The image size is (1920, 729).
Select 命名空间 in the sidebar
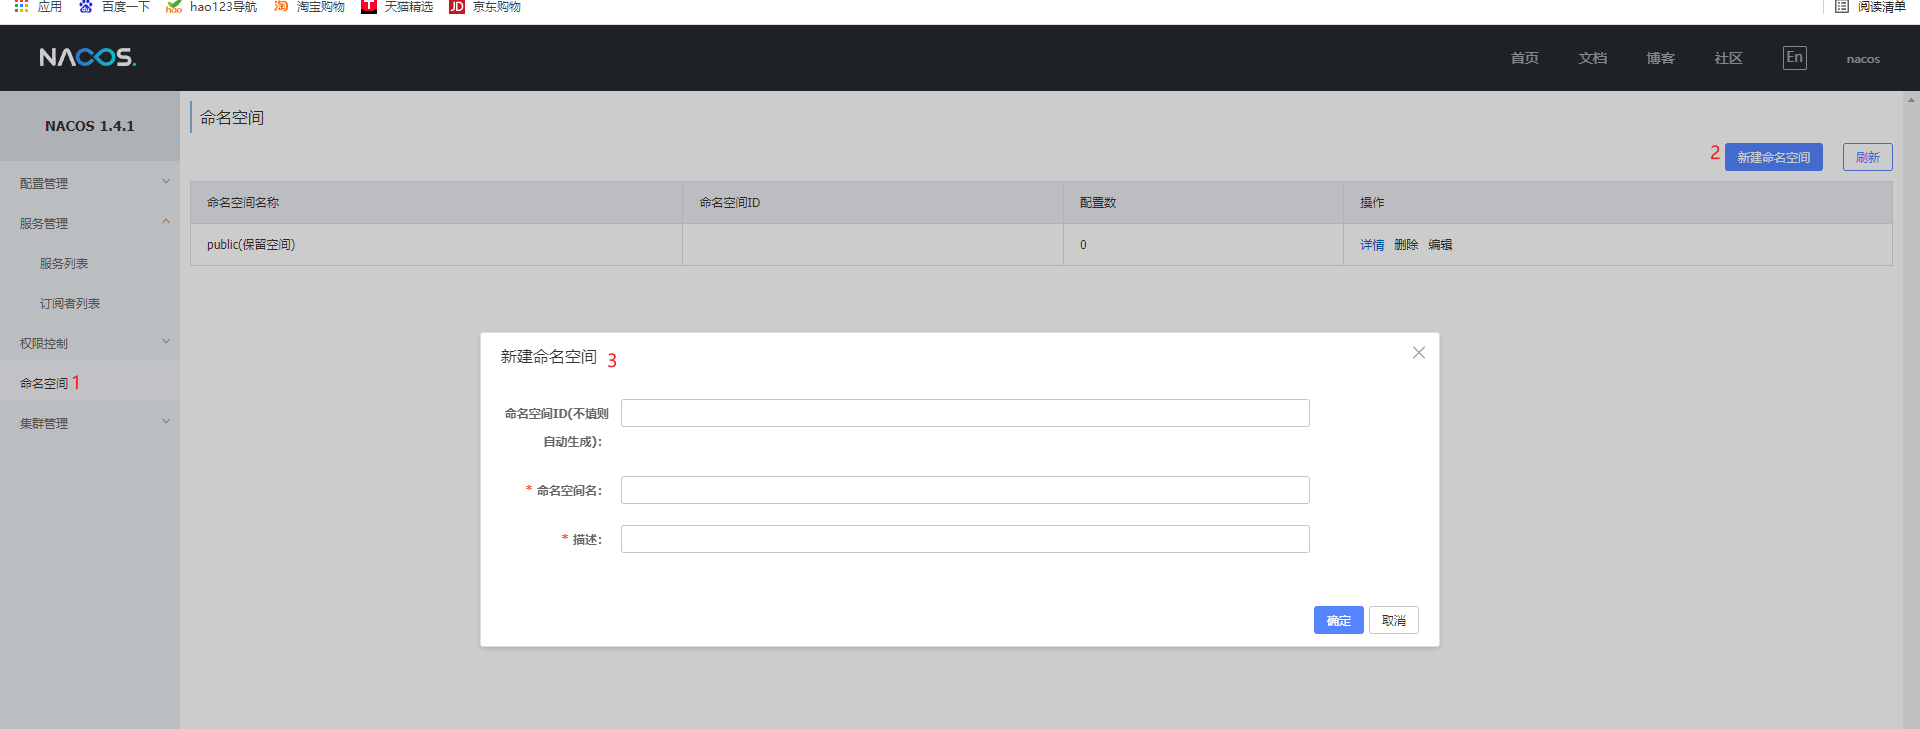[x=44, y=383]
